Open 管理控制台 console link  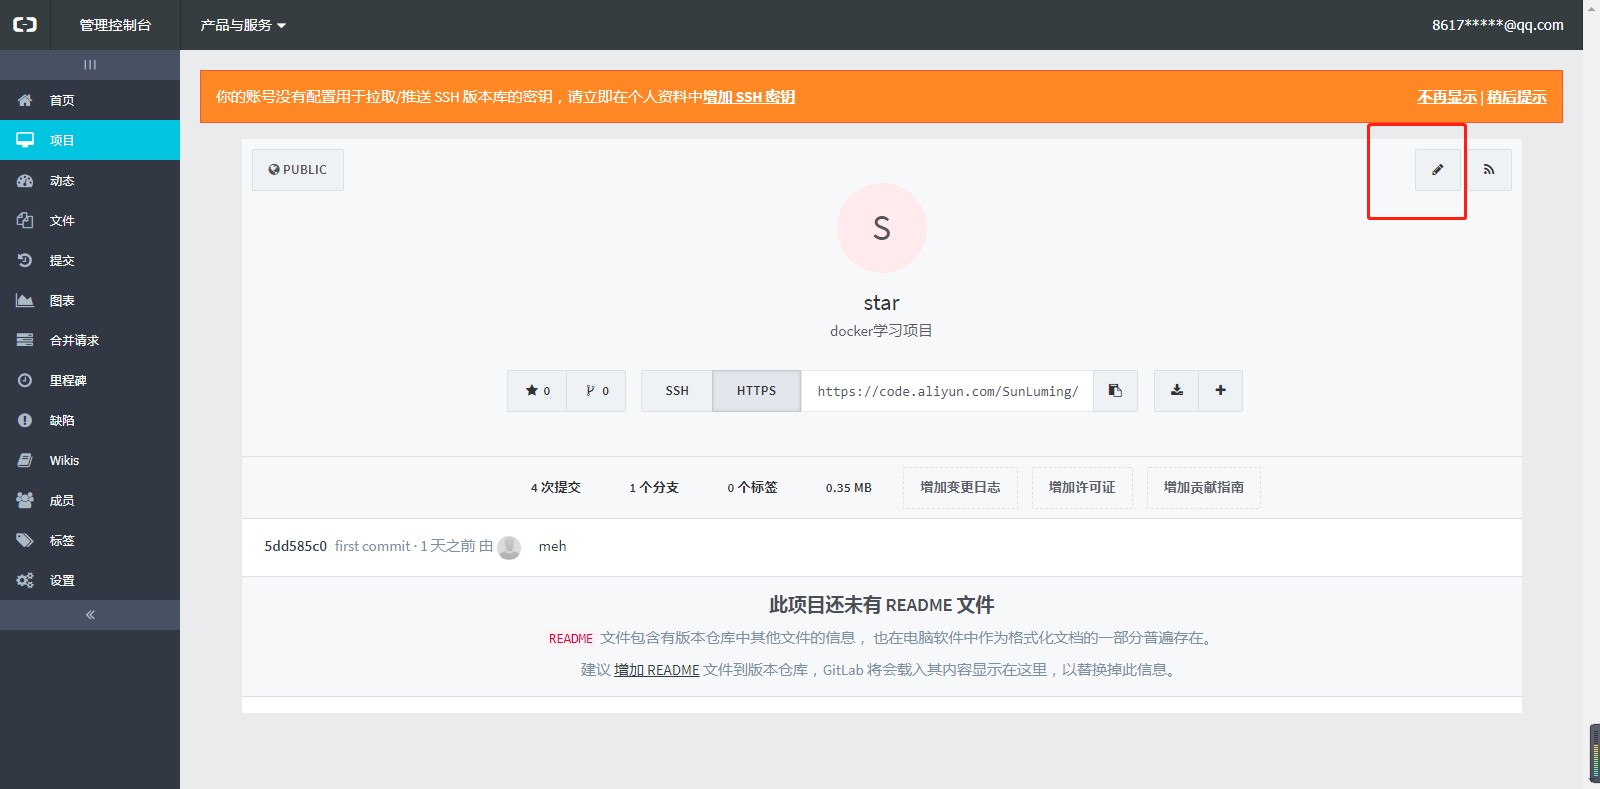coord(115,25)
